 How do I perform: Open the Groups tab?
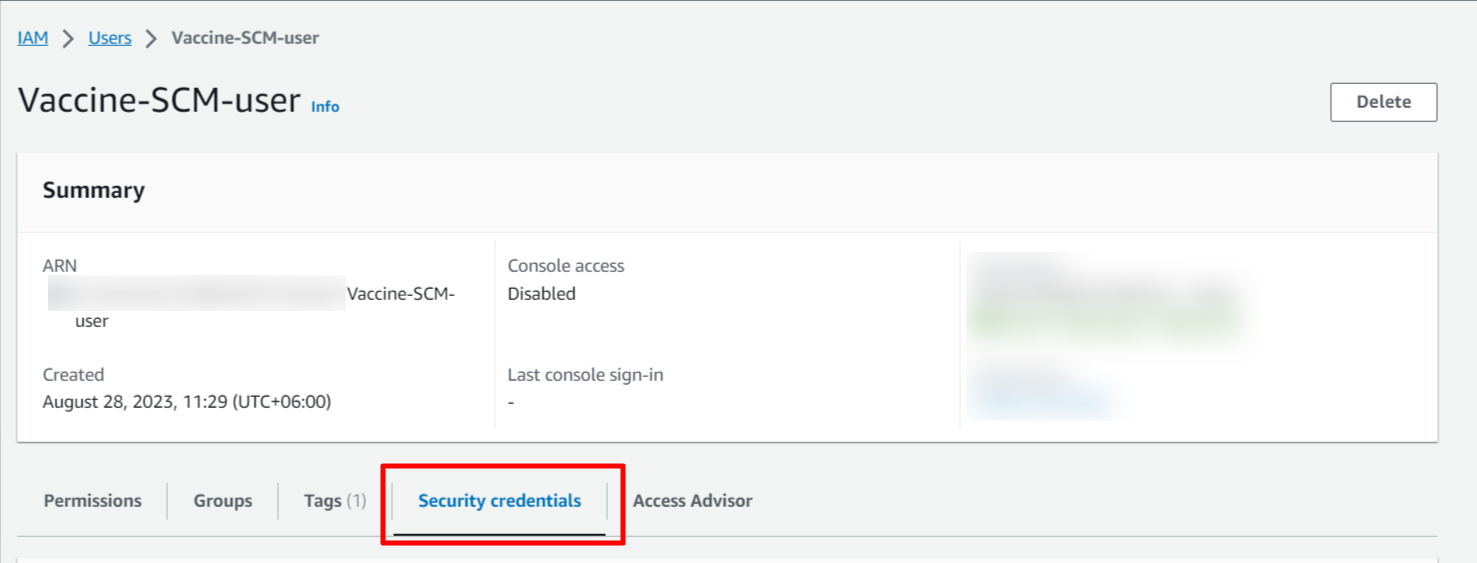(223, 501)
